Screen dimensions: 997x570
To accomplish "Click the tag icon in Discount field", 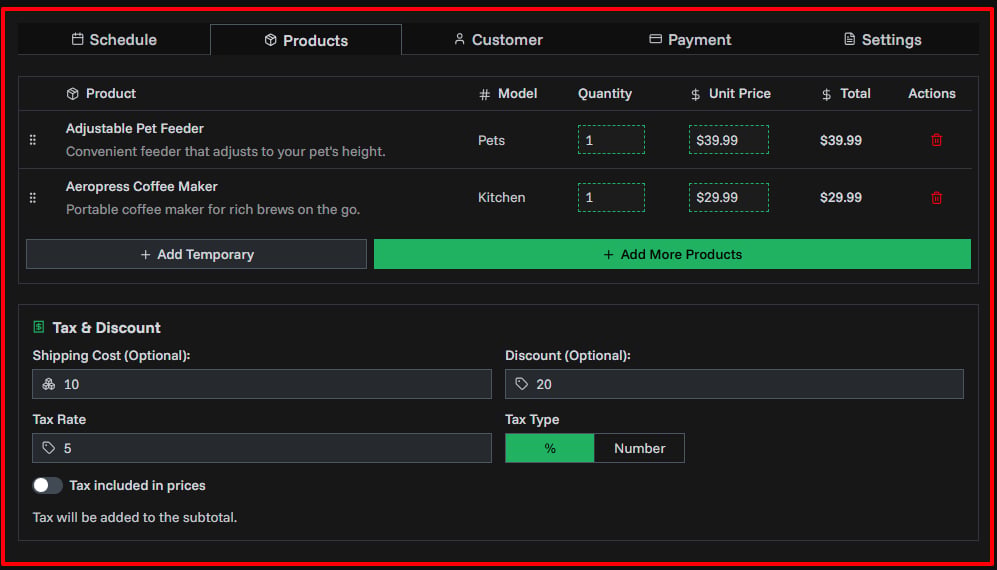I will [521, 384].
